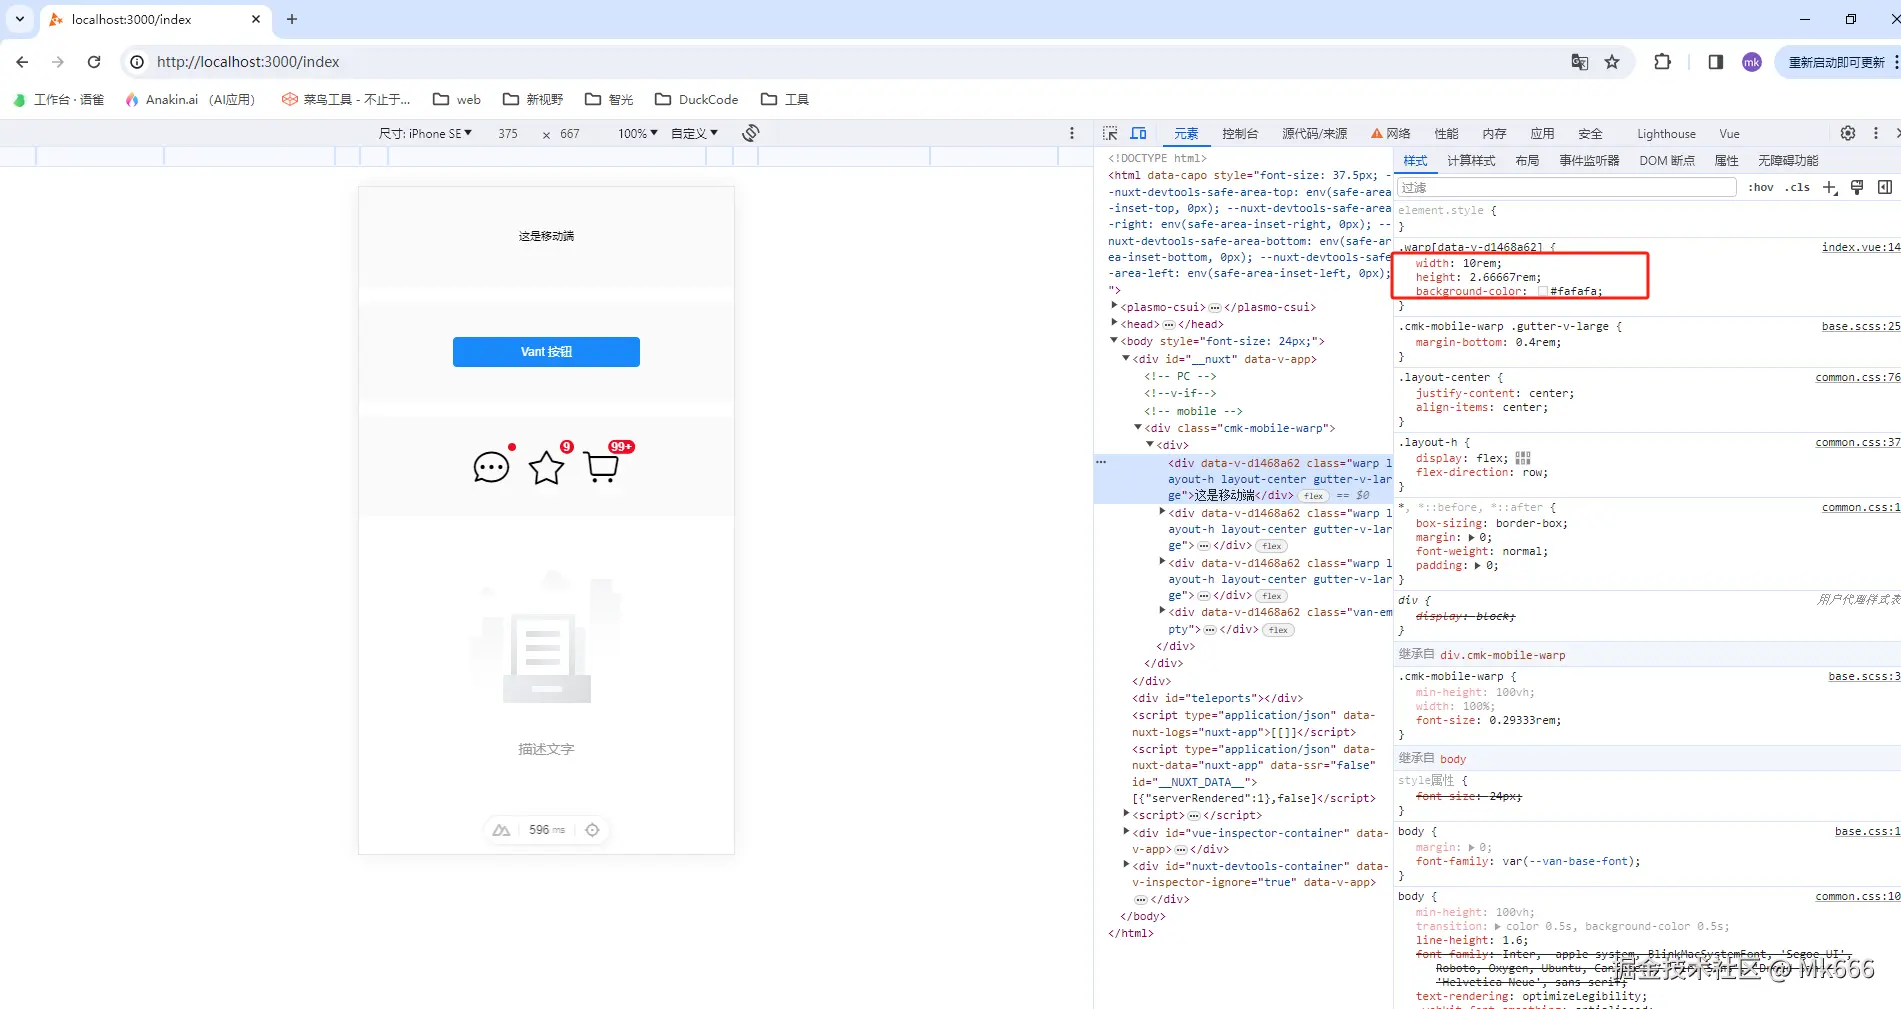
Task: Switch to the 源代码/来源 sources tab
Action: pyautogui.click(x=1315, y=133)
